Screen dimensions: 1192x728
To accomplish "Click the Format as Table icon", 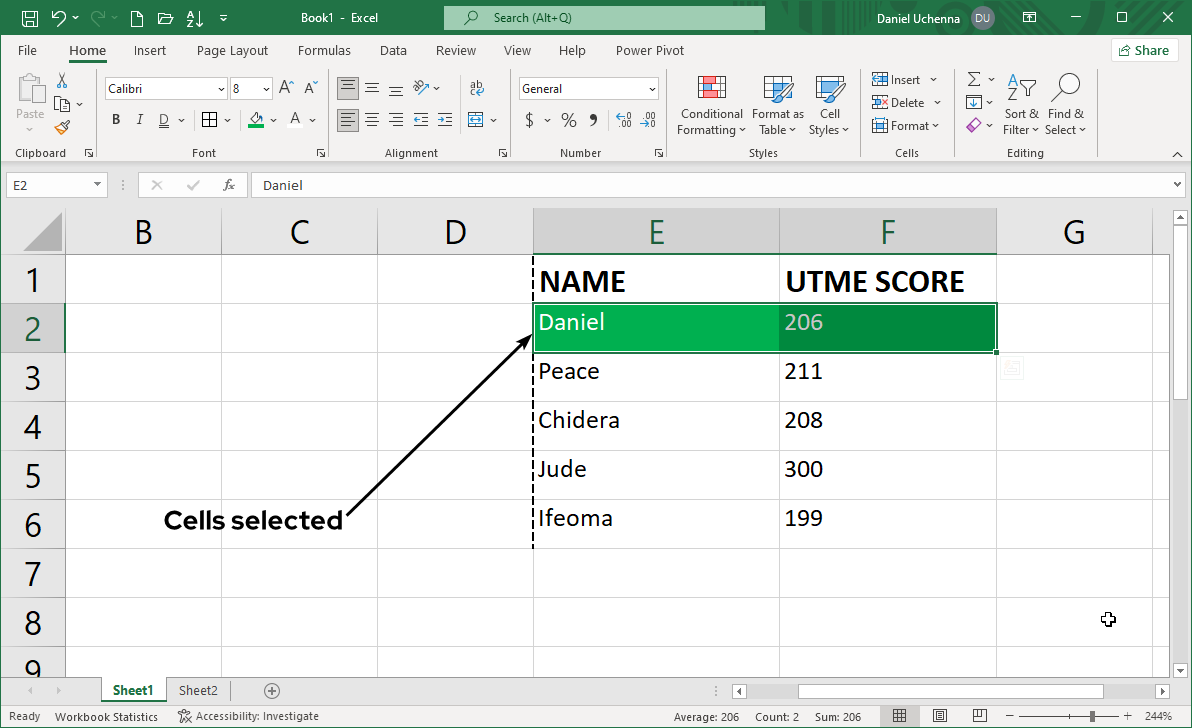I will point(777,106).
